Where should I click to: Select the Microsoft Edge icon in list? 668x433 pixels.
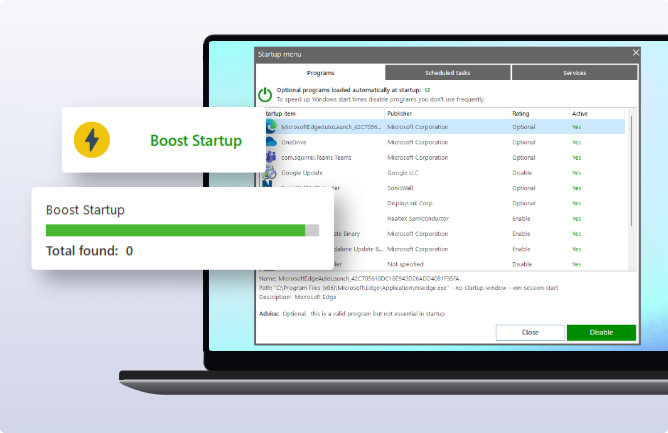tap(271, 127)
